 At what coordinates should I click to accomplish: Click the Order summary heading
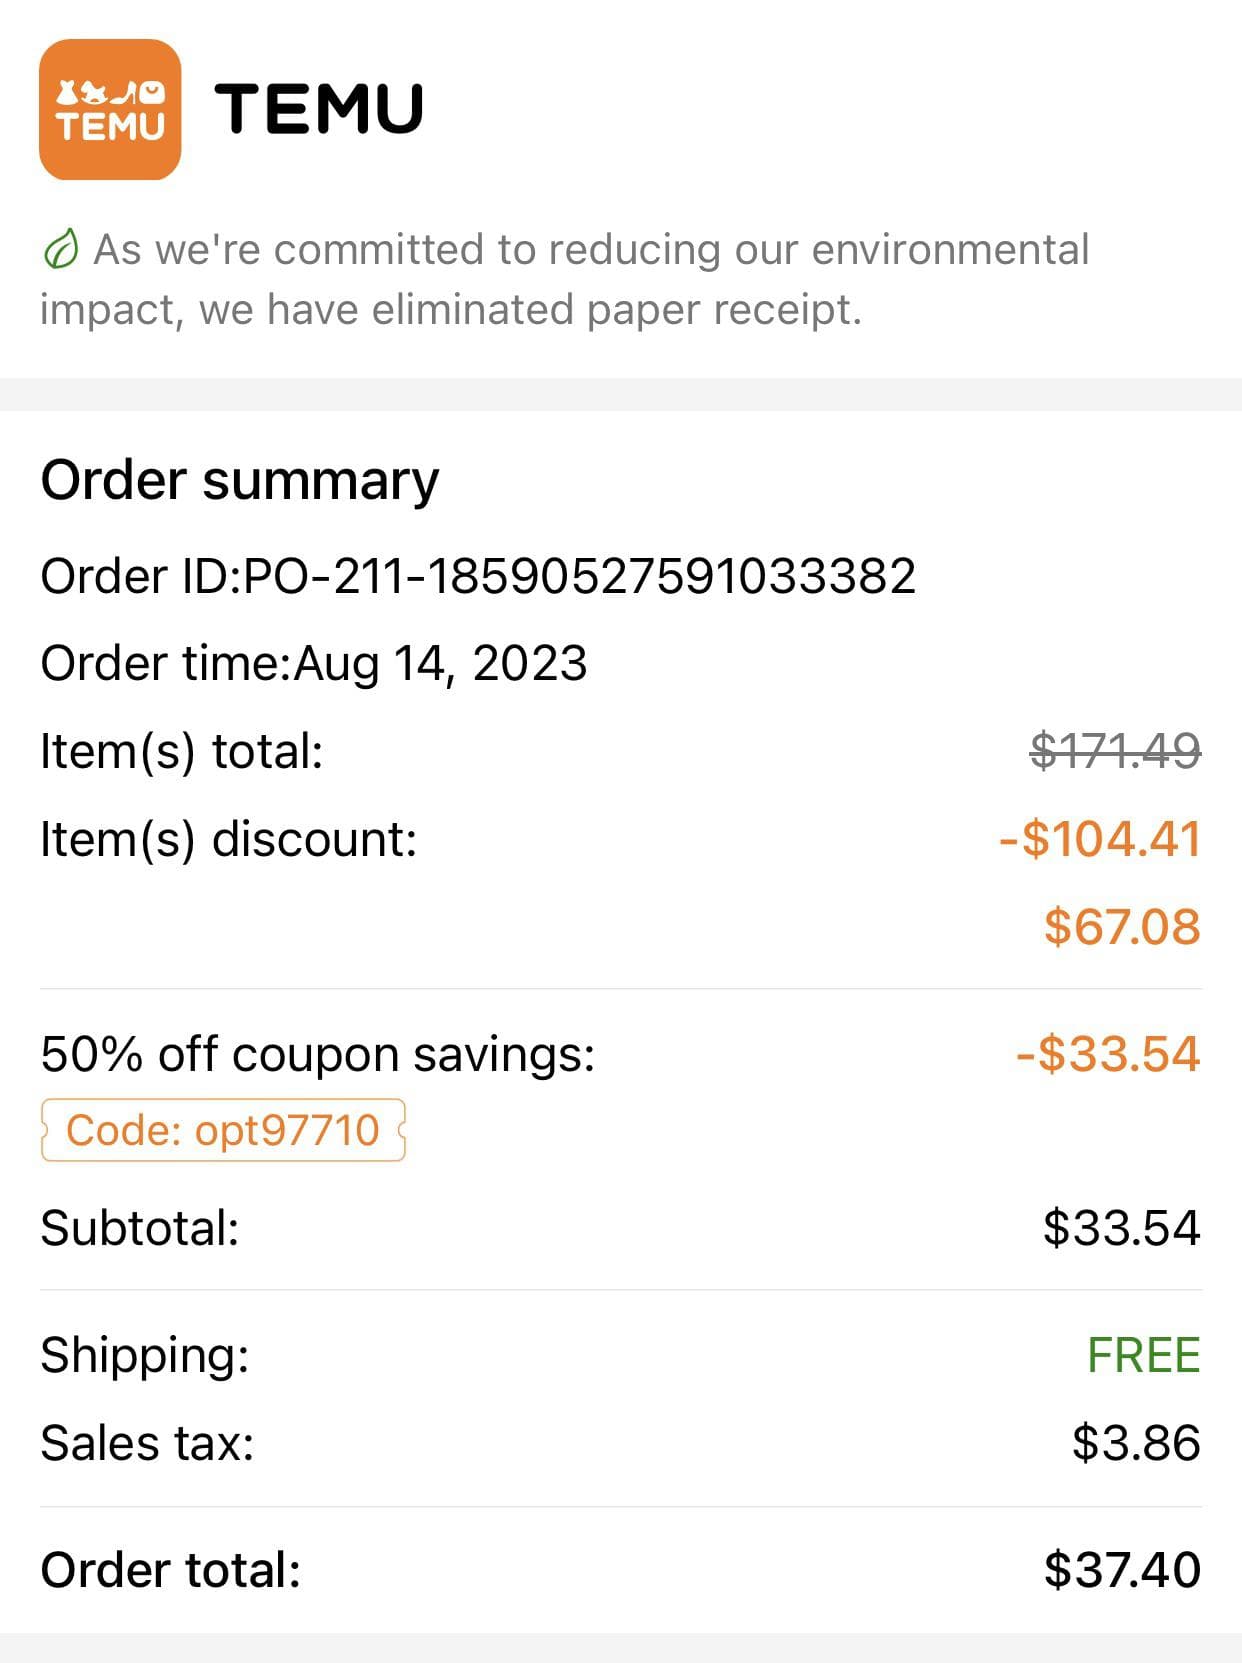pyautogui.click(x=240, y=480)
